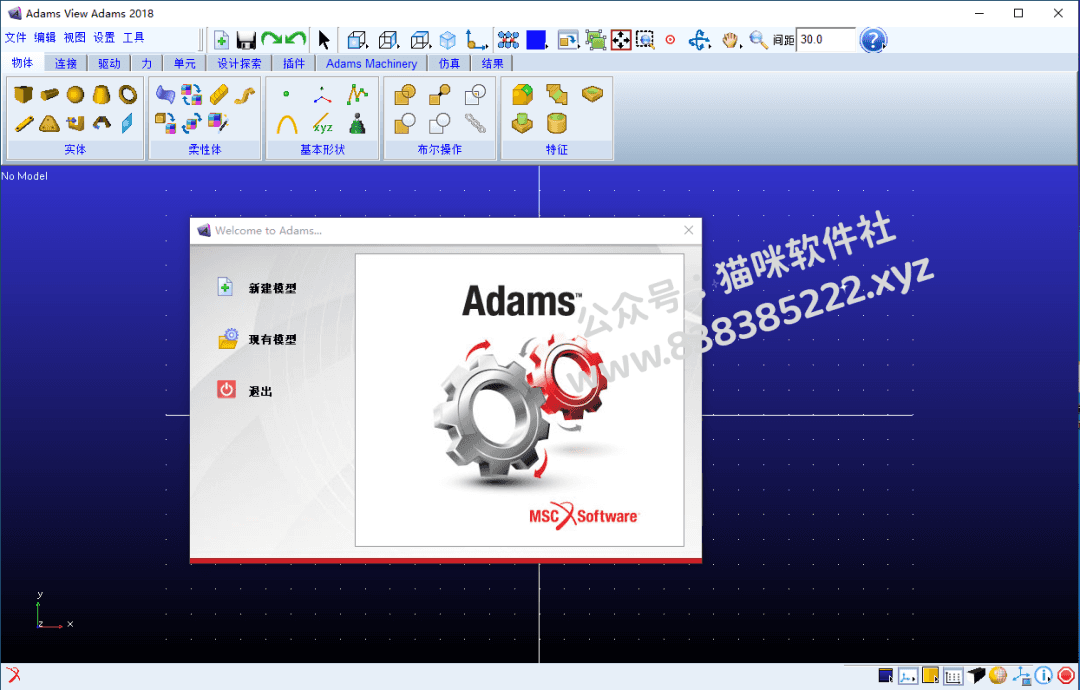Open the 编辑 menu
The height and width of the screenshot is (690, 1080).
pyautogui.click(x=45, y=38)
